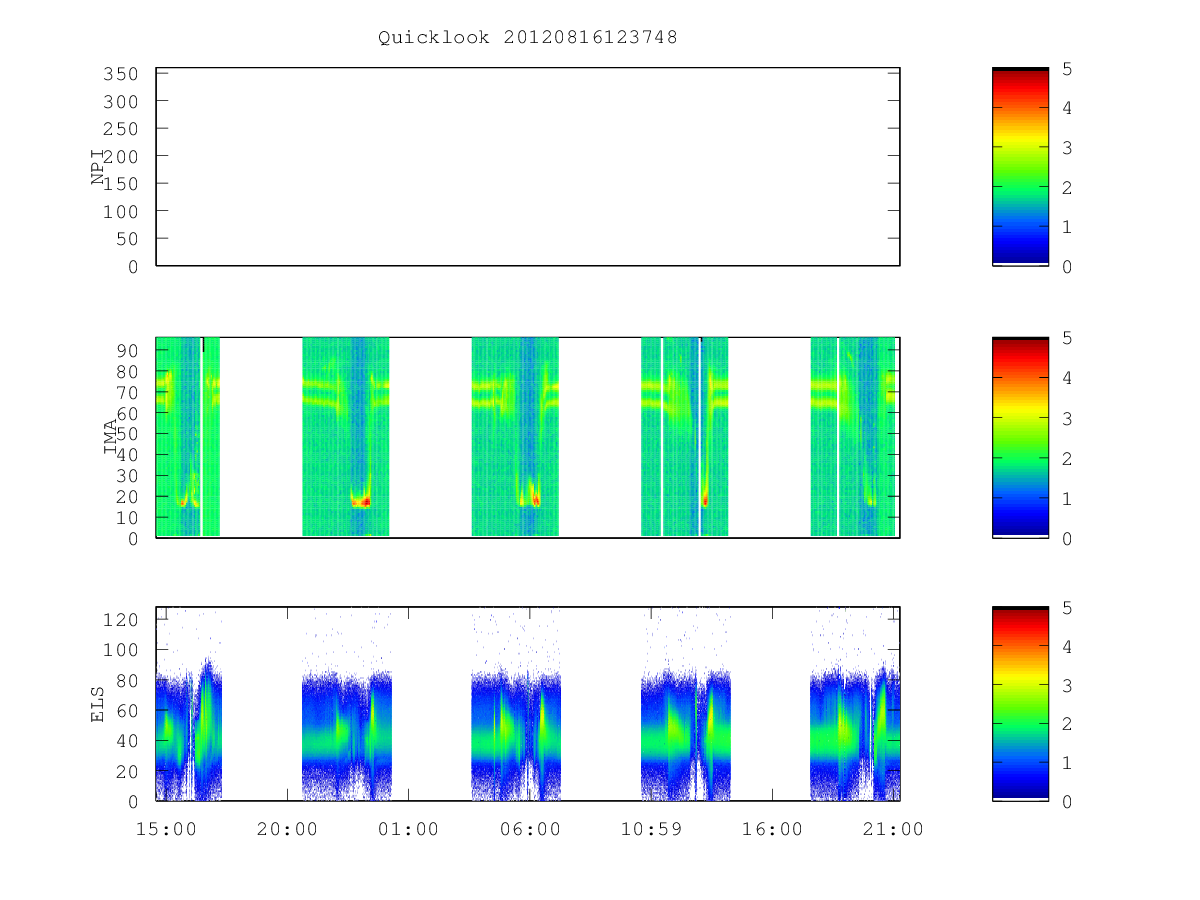Click the 1 label on the ELS colorbar
The height and width of the screenshot is (900, 1200).
(x=1067, y=763)
